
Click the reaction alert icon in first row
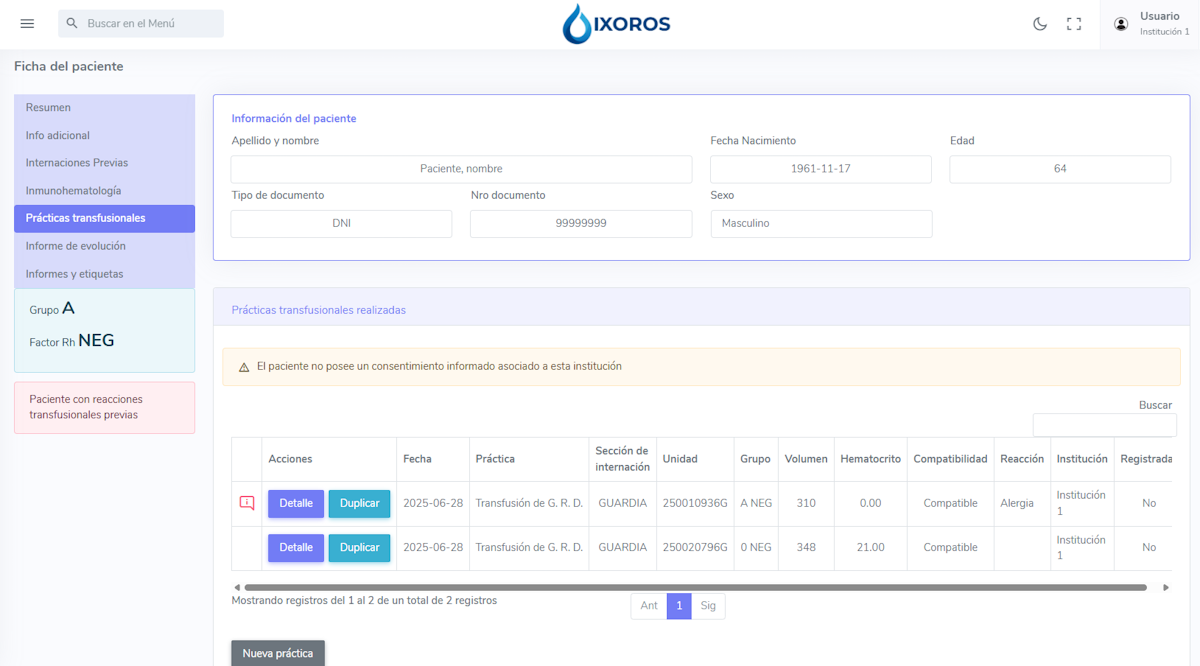pos(247,503)
